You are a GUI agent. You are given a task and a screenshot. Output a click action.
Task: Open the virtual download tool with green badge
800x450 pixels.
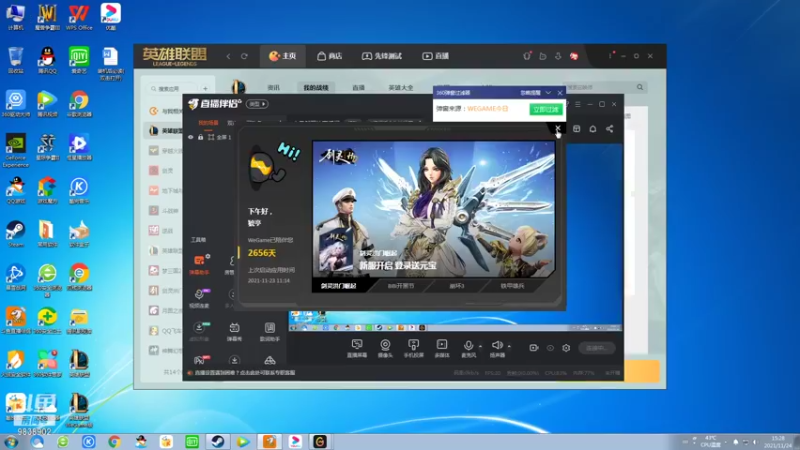click(x=199, y=331)
